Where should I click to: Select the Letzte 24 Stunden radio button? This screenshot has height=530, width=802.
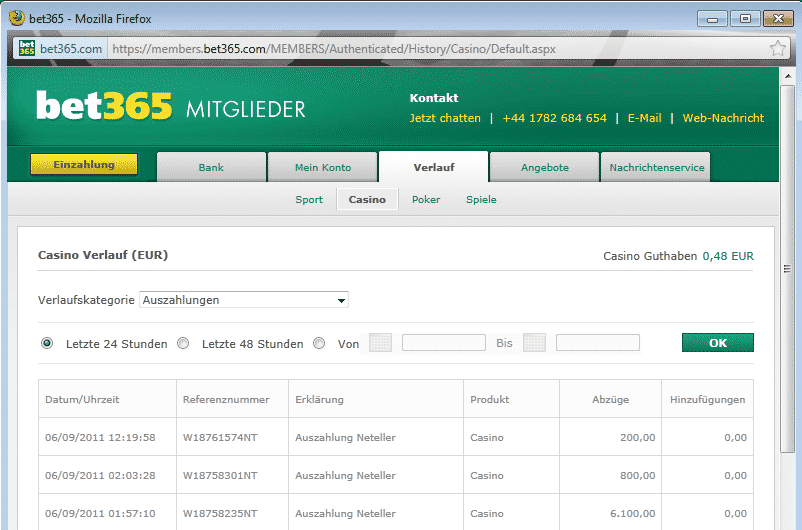pos(47,343)
